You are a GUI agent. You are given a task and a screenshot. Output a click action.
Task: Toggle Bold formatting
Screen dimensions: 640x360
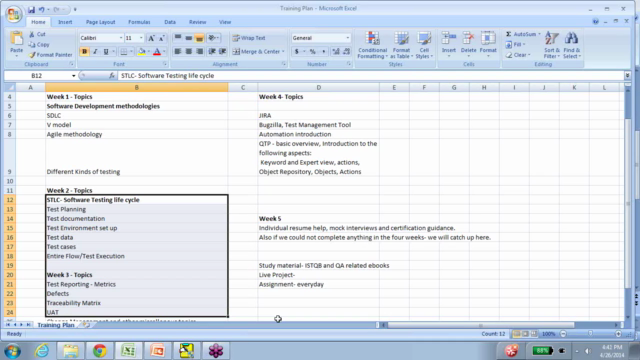pyautogui.click(x=84, y=51)
